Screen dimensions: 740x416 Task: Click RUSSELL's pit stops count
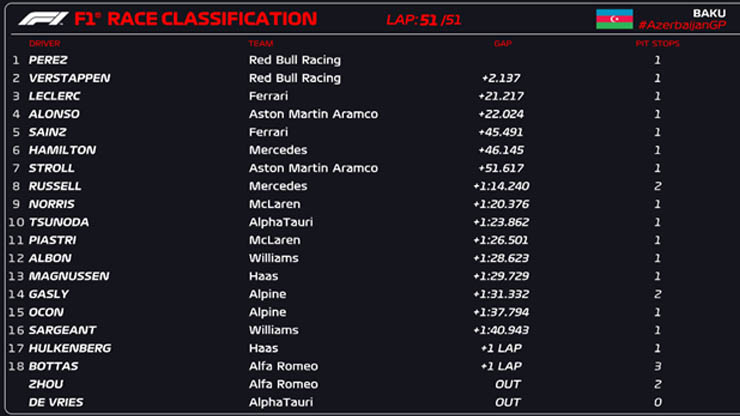[657, 186]
